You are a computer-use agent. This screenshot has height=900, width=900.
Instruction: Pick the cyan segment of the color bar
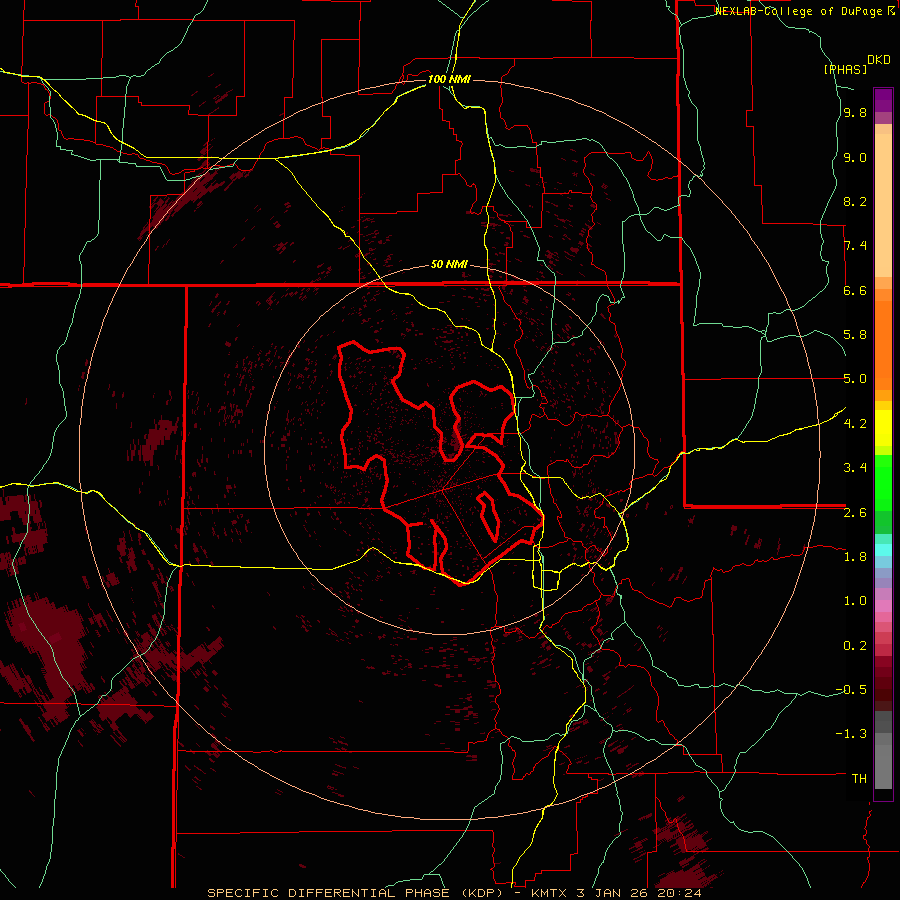pyautogui.click(x=883, y=550)
